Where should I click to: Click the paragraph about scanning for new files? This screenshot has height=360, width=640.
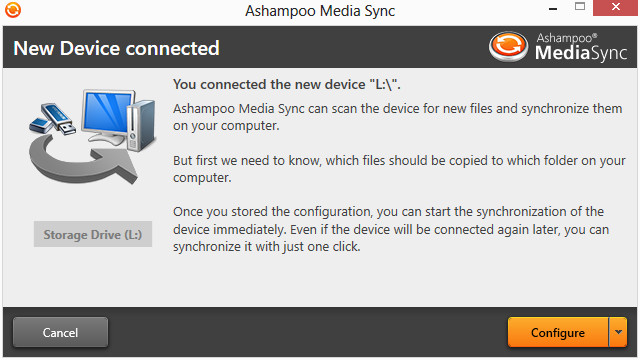tap(398, 117)
